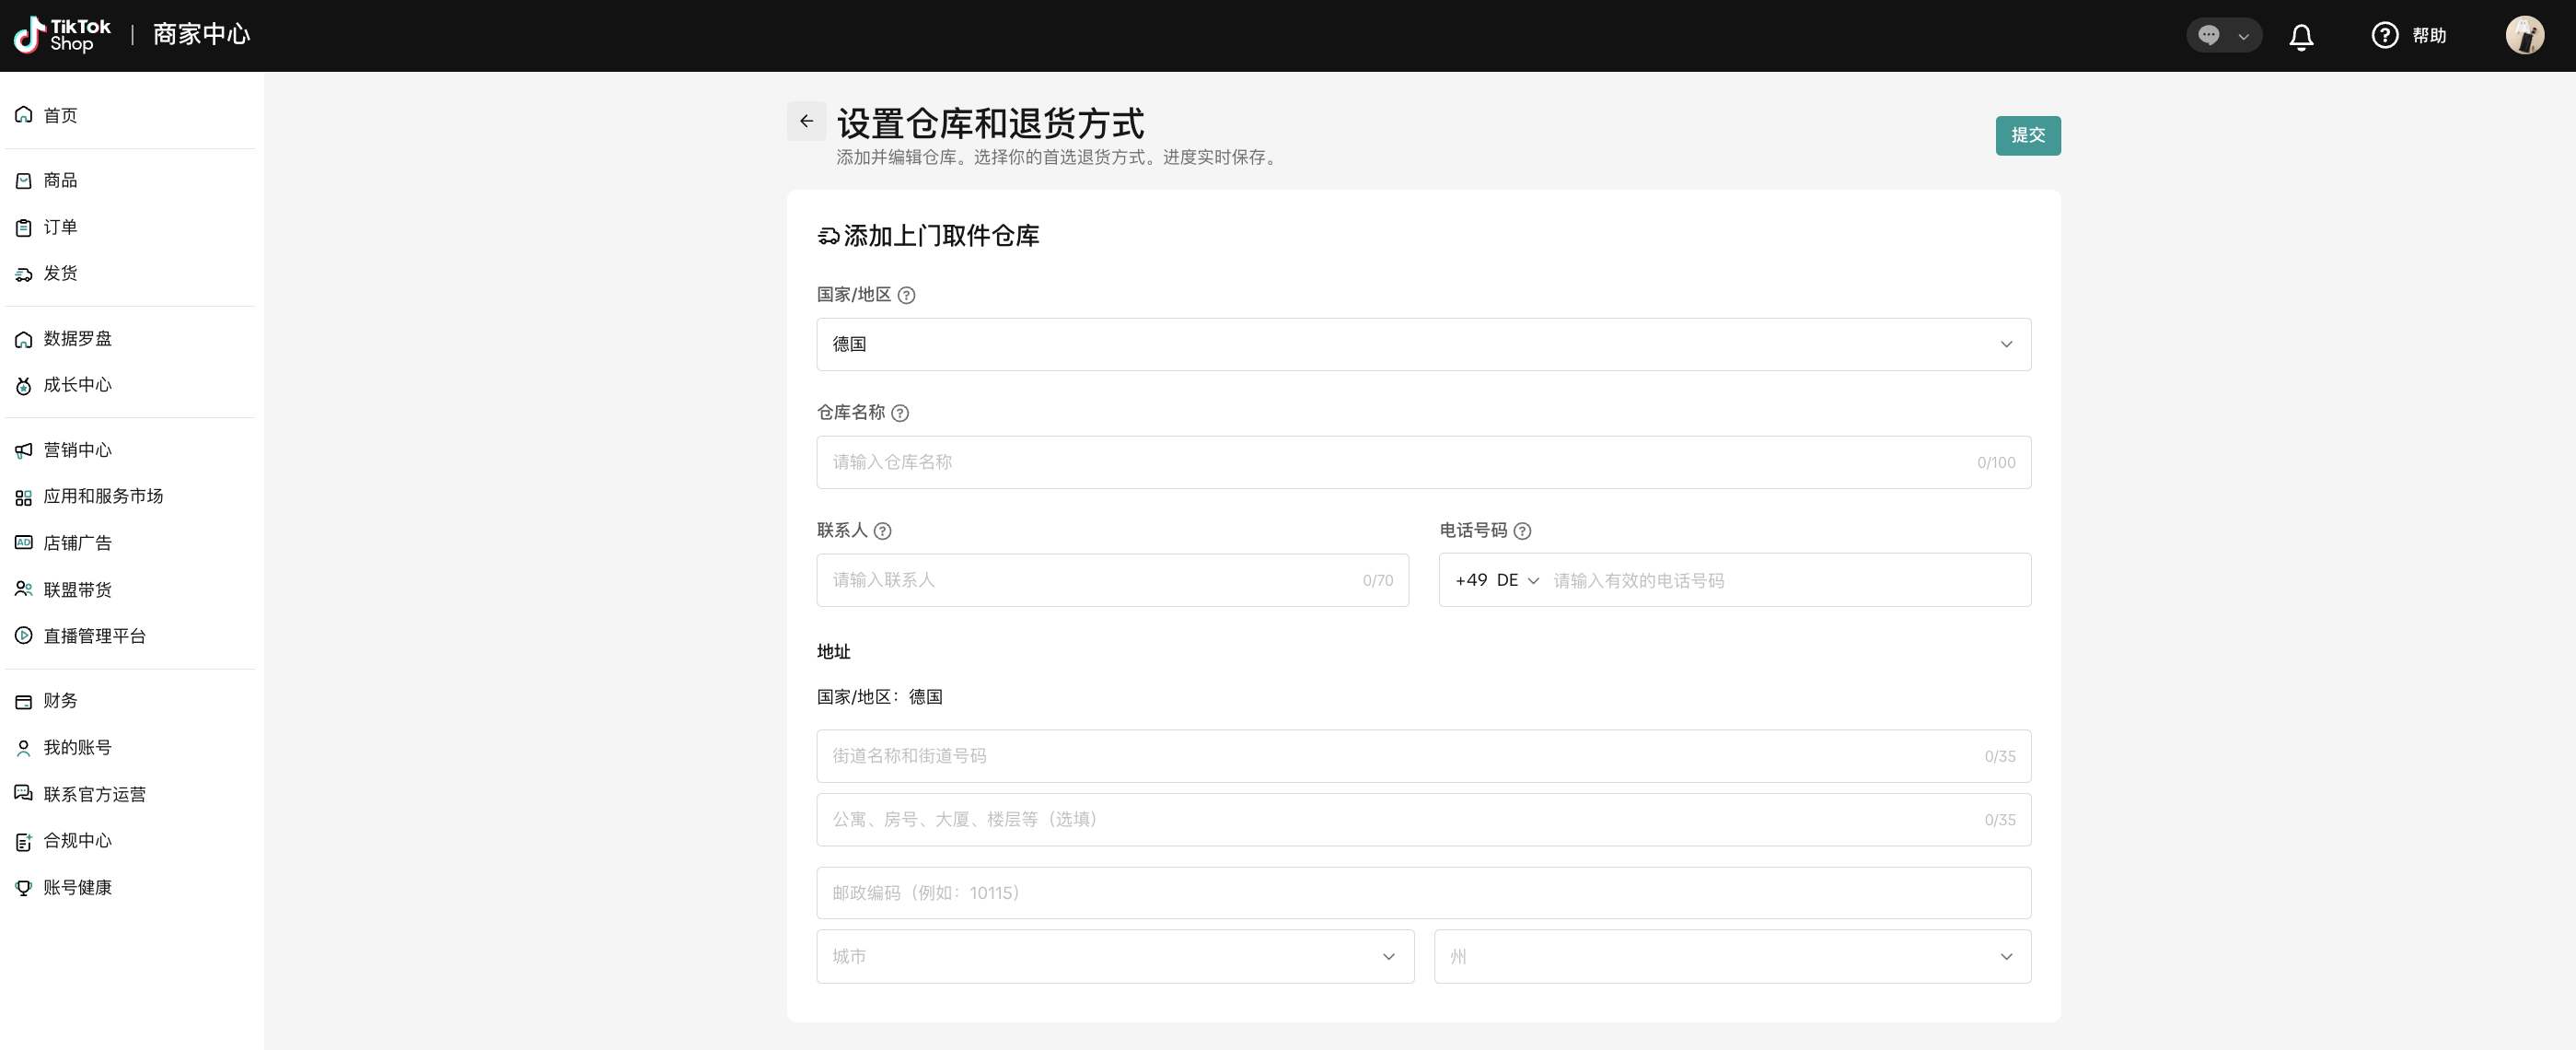
Task: Click the info icon next to 国家/地区
Action: click(x=906, y=295)
